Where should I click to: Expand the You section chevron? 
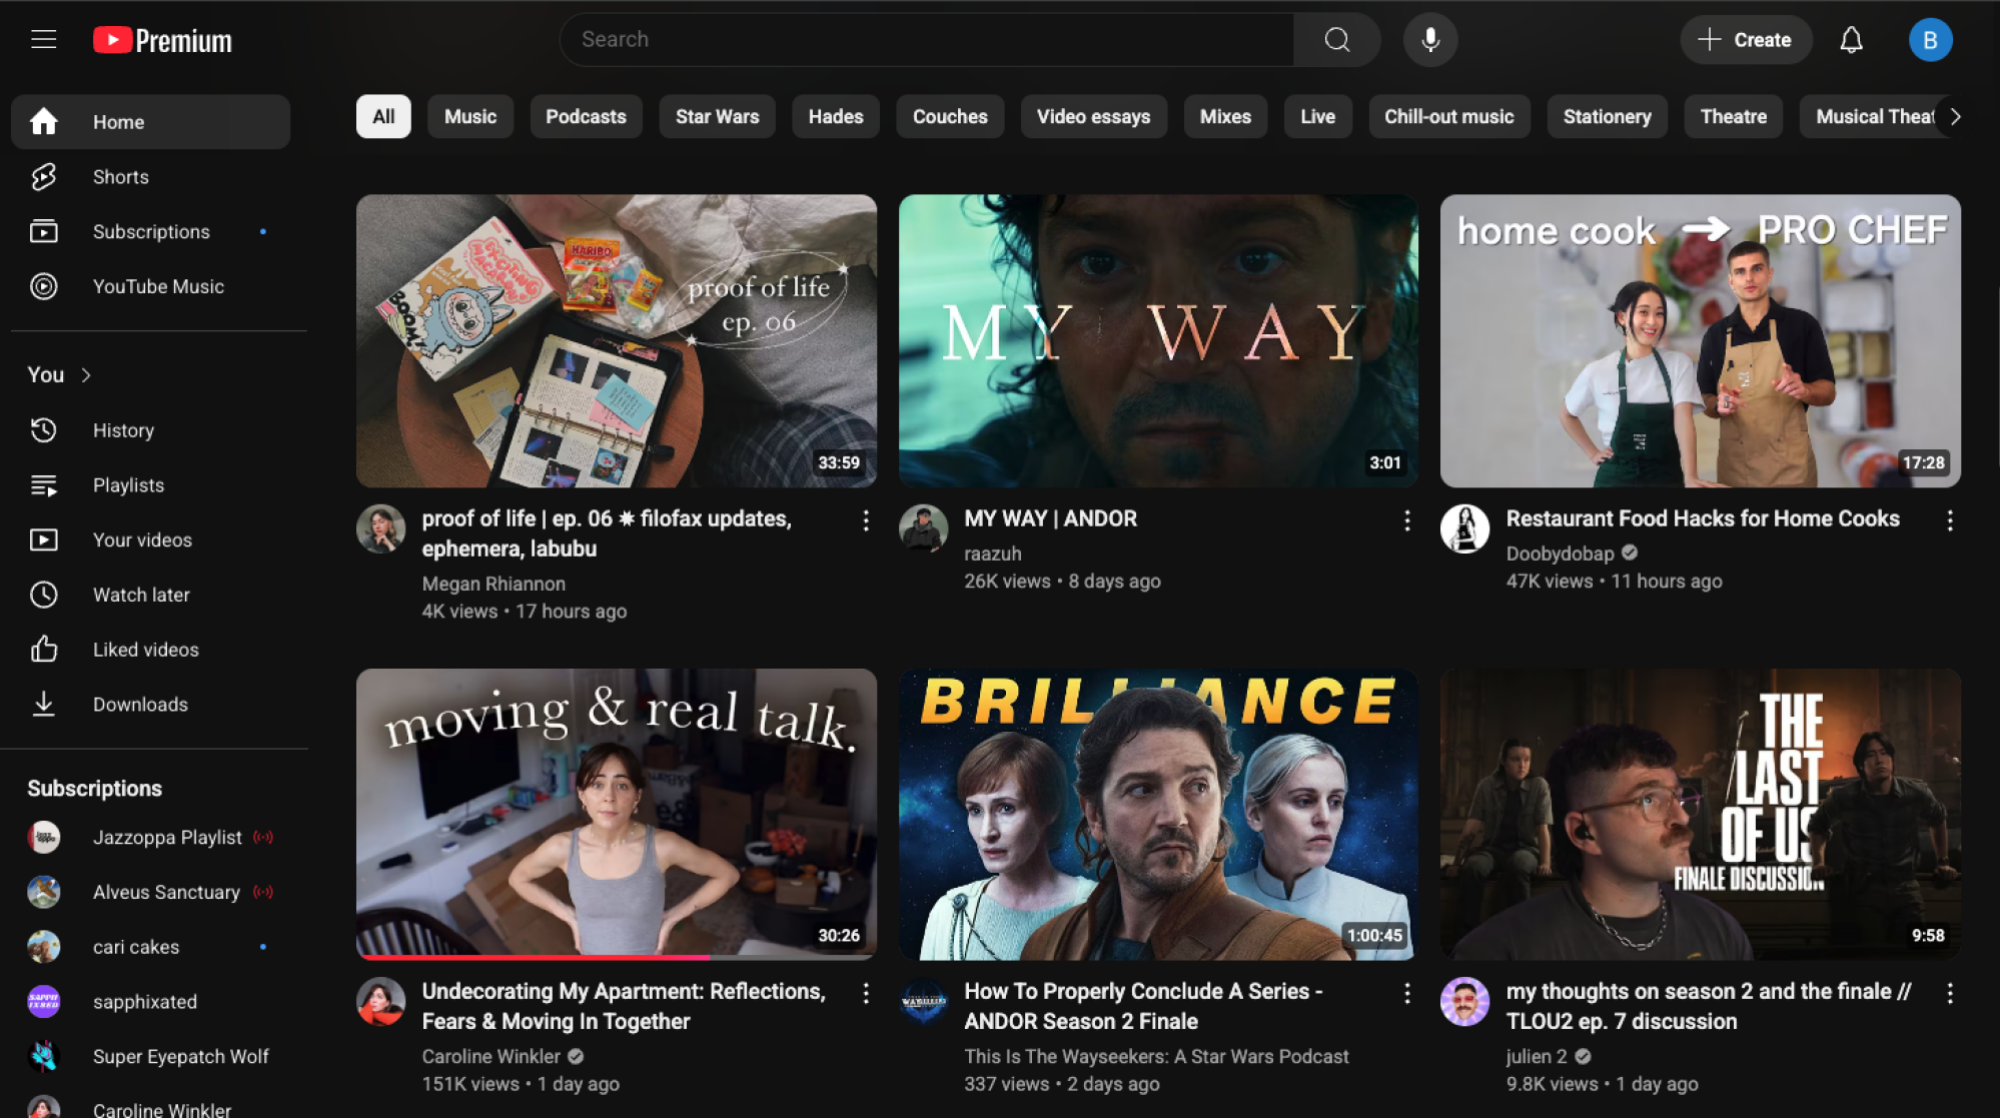coord(86,375)
